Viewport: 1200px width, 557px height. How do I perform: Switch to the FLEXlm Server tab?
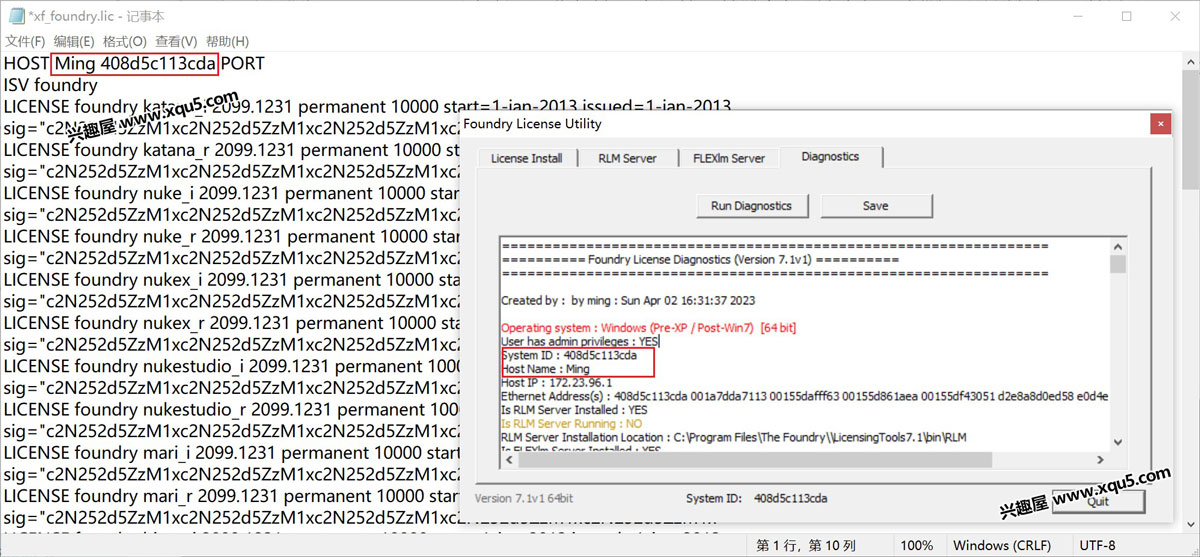click(x=728, y=158)
